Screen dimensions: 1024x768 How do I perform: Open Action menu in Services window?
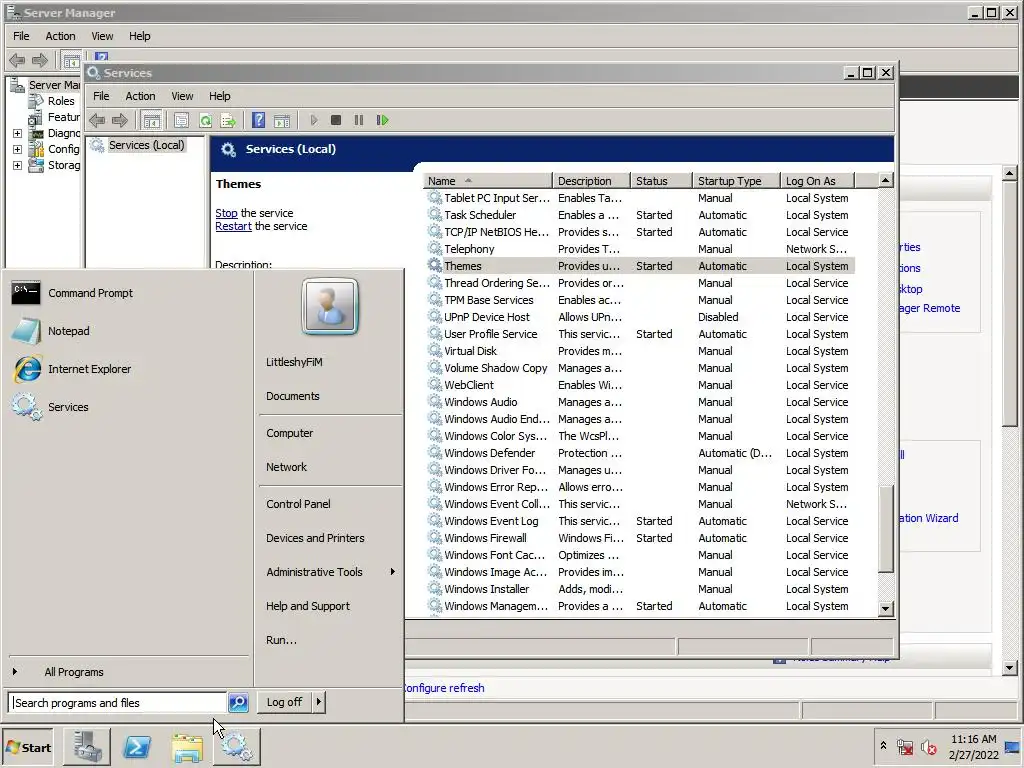tap(140, 96)
